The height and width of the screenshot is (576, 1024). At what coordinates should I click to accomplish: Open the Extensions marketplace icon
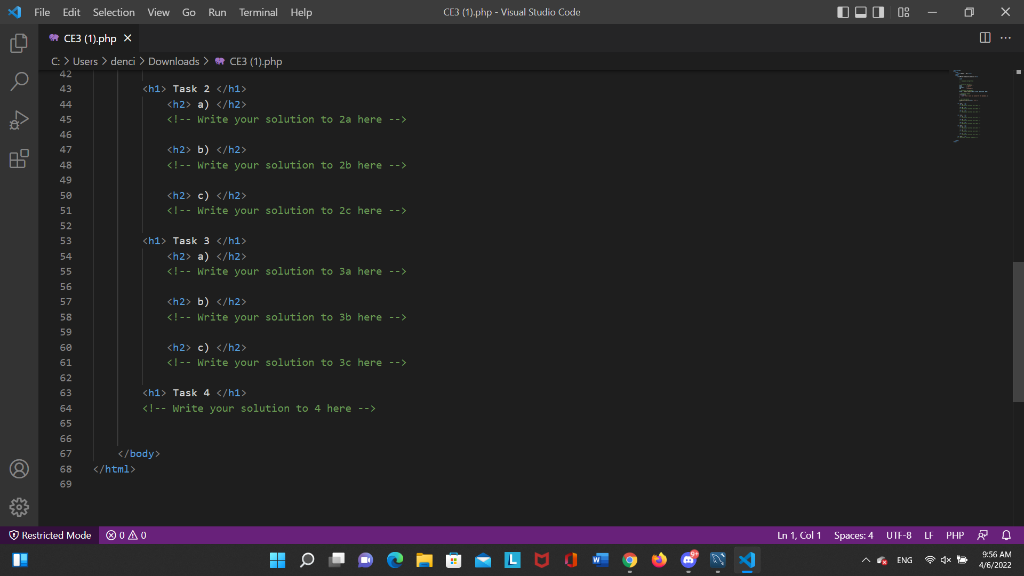[18, 158]
